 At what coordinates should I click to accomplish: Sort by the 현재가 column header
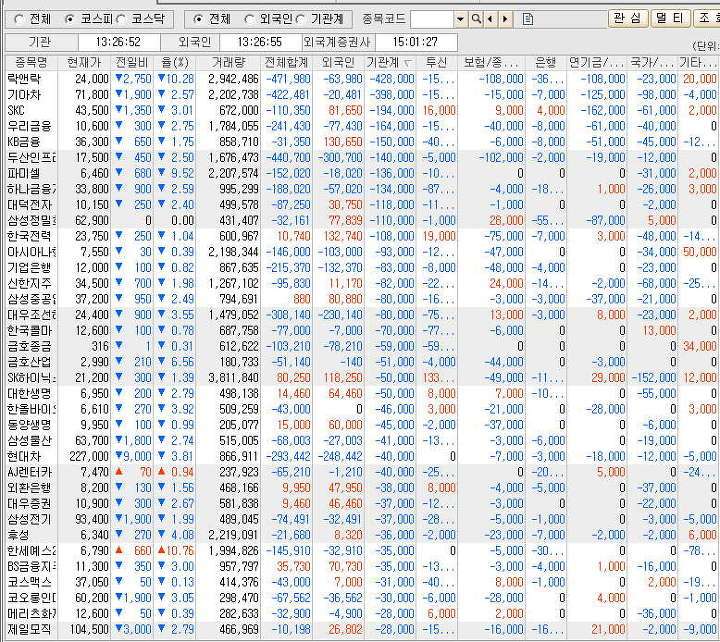pyautogui.click(x=84, y=62)
